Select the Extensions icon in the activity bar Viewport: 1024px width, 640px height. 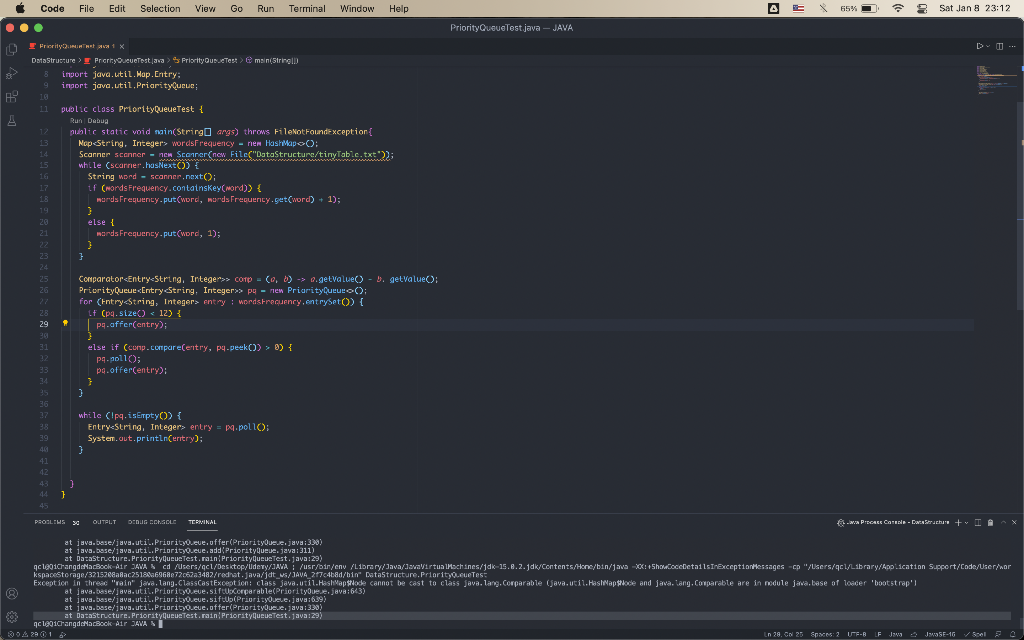[x=11, y=96]
